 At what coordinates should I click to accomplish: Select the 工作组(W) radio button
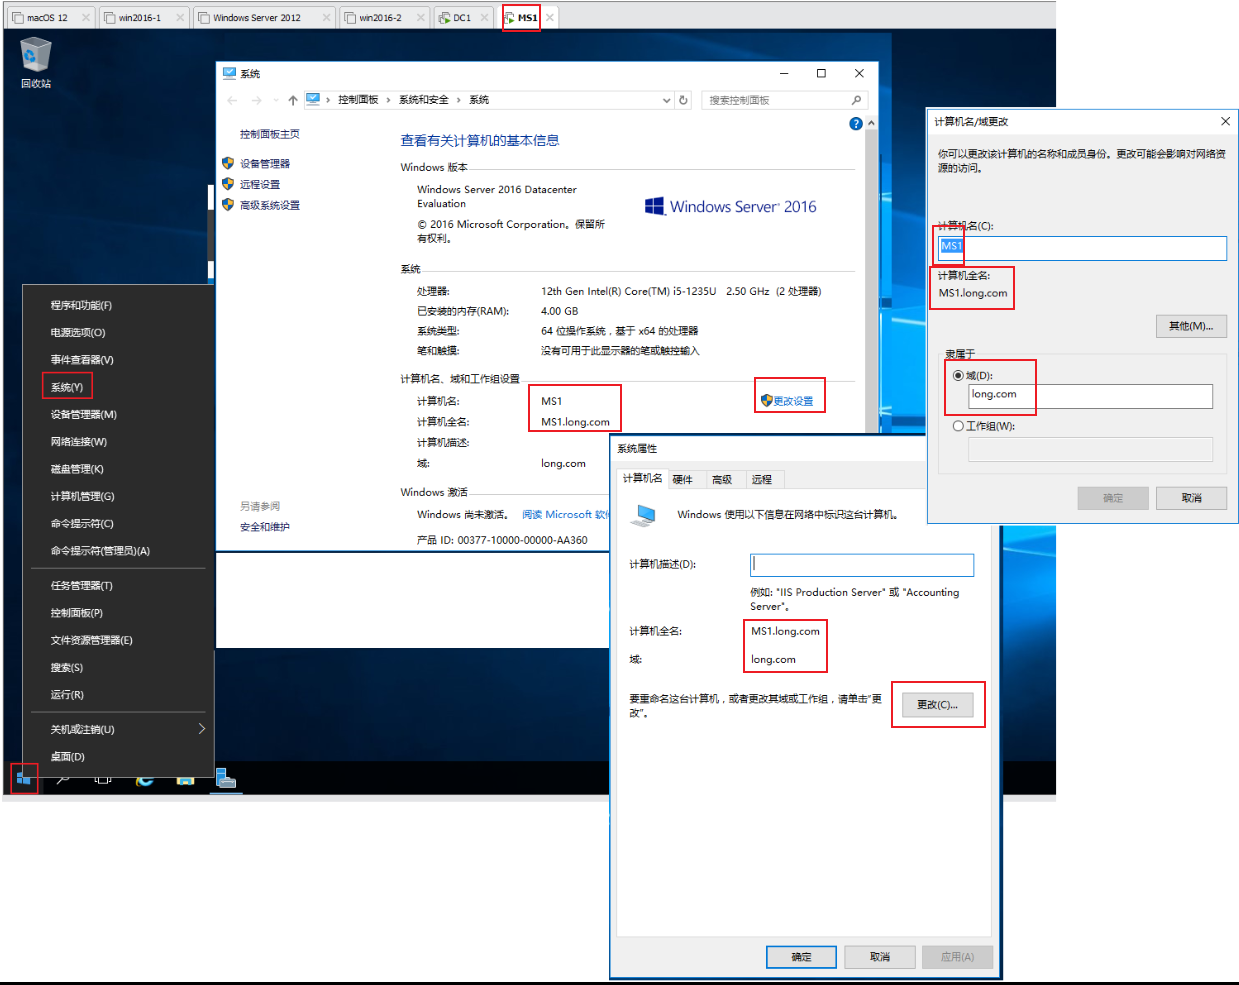click(x=958, y=426)
